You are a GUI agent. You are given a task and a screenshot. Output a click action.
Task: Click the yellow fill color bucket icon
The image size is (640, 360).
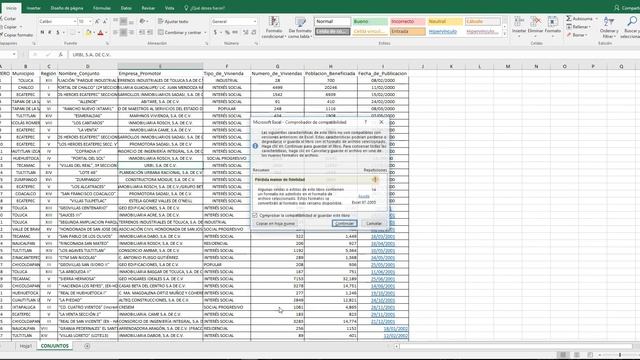click(x=89, y=33)
